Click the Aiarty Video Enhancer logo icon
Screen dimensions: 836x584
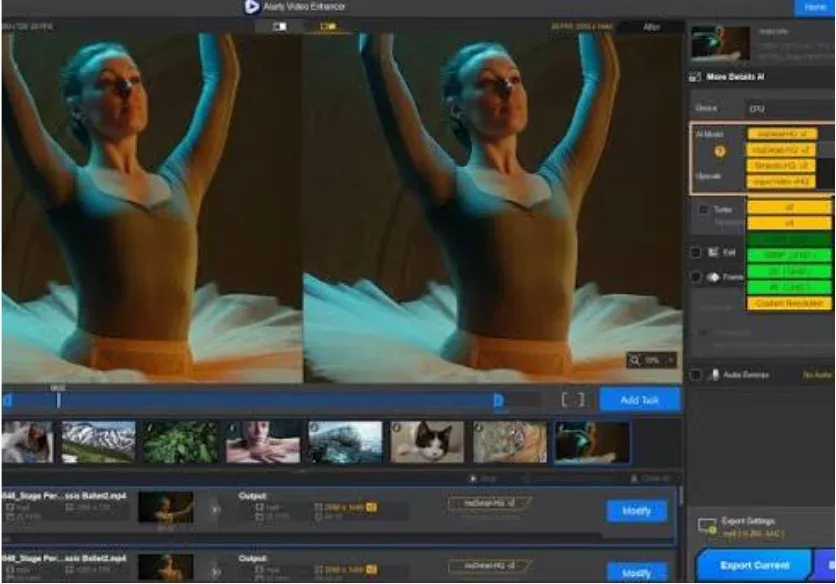pyautogui.click(x=252, y=7)
